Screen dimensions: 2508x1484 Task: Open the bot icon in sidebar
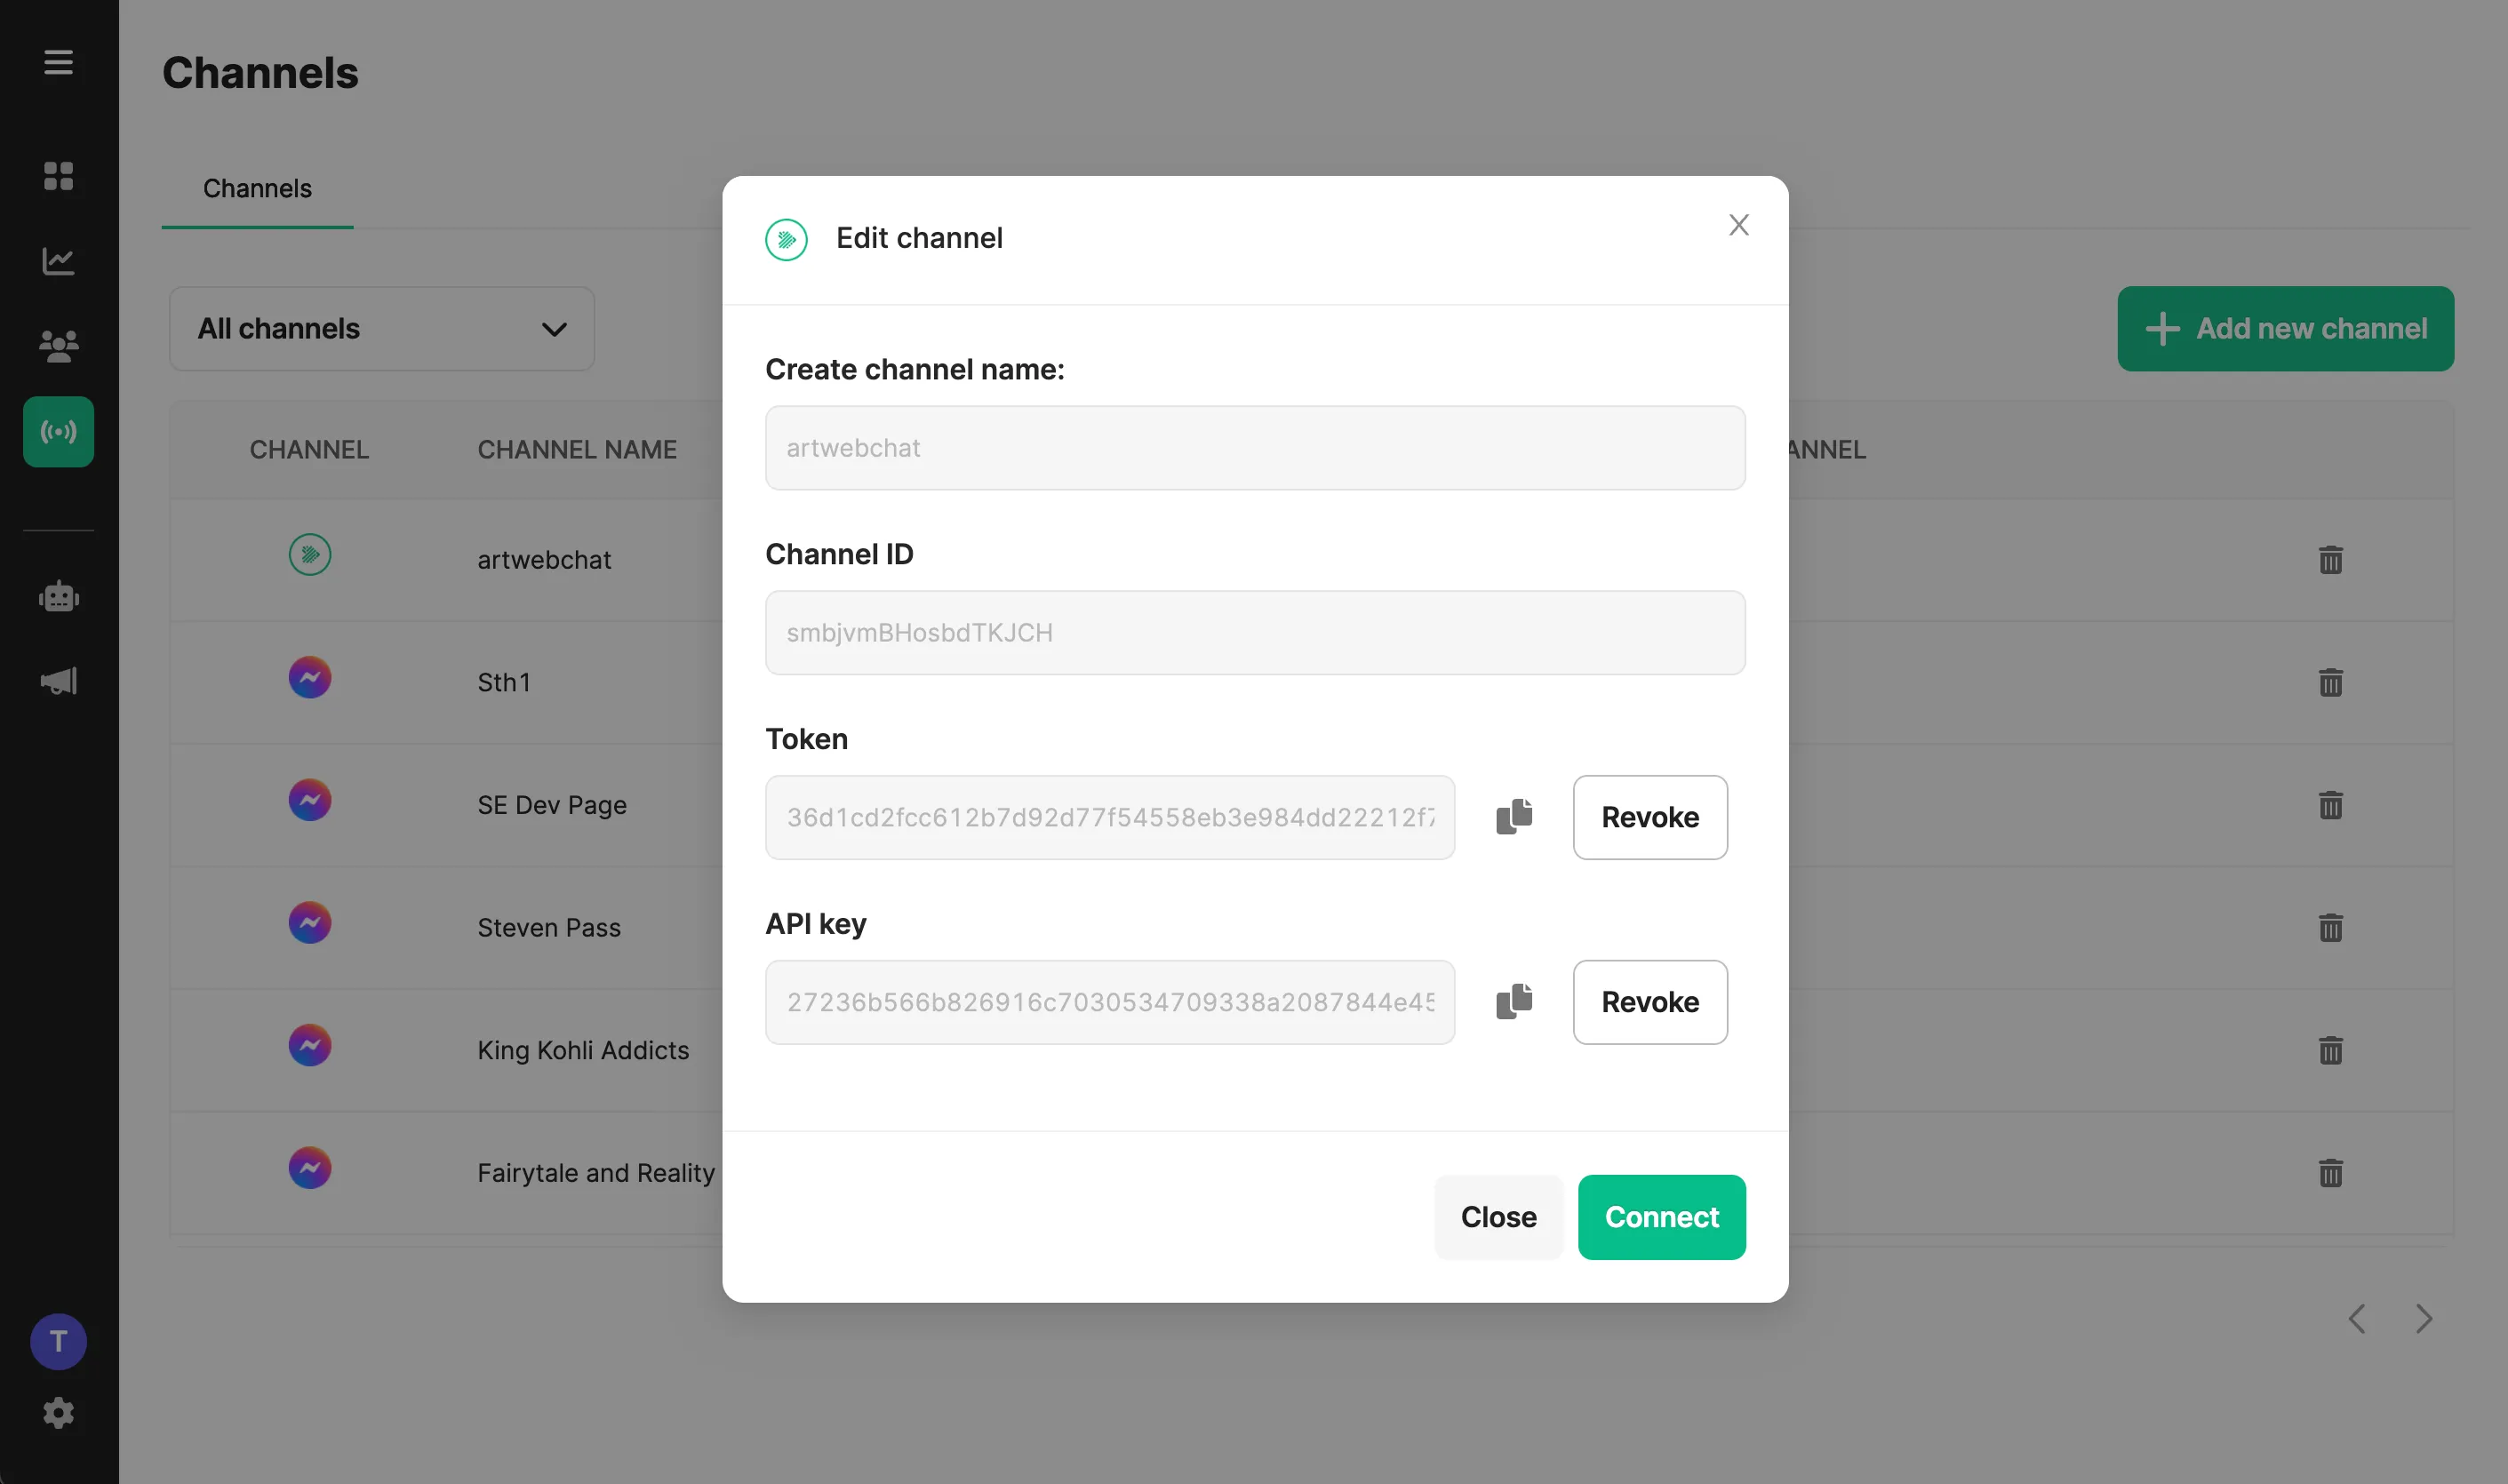(x=58, y=596)
